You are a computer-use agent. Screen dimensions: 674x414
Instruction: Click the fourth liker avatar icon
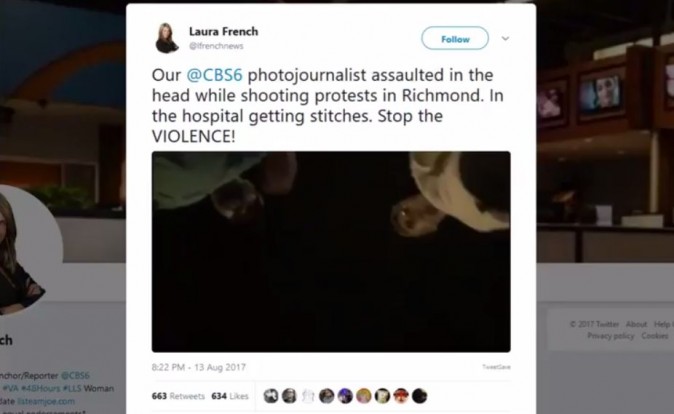326,396
